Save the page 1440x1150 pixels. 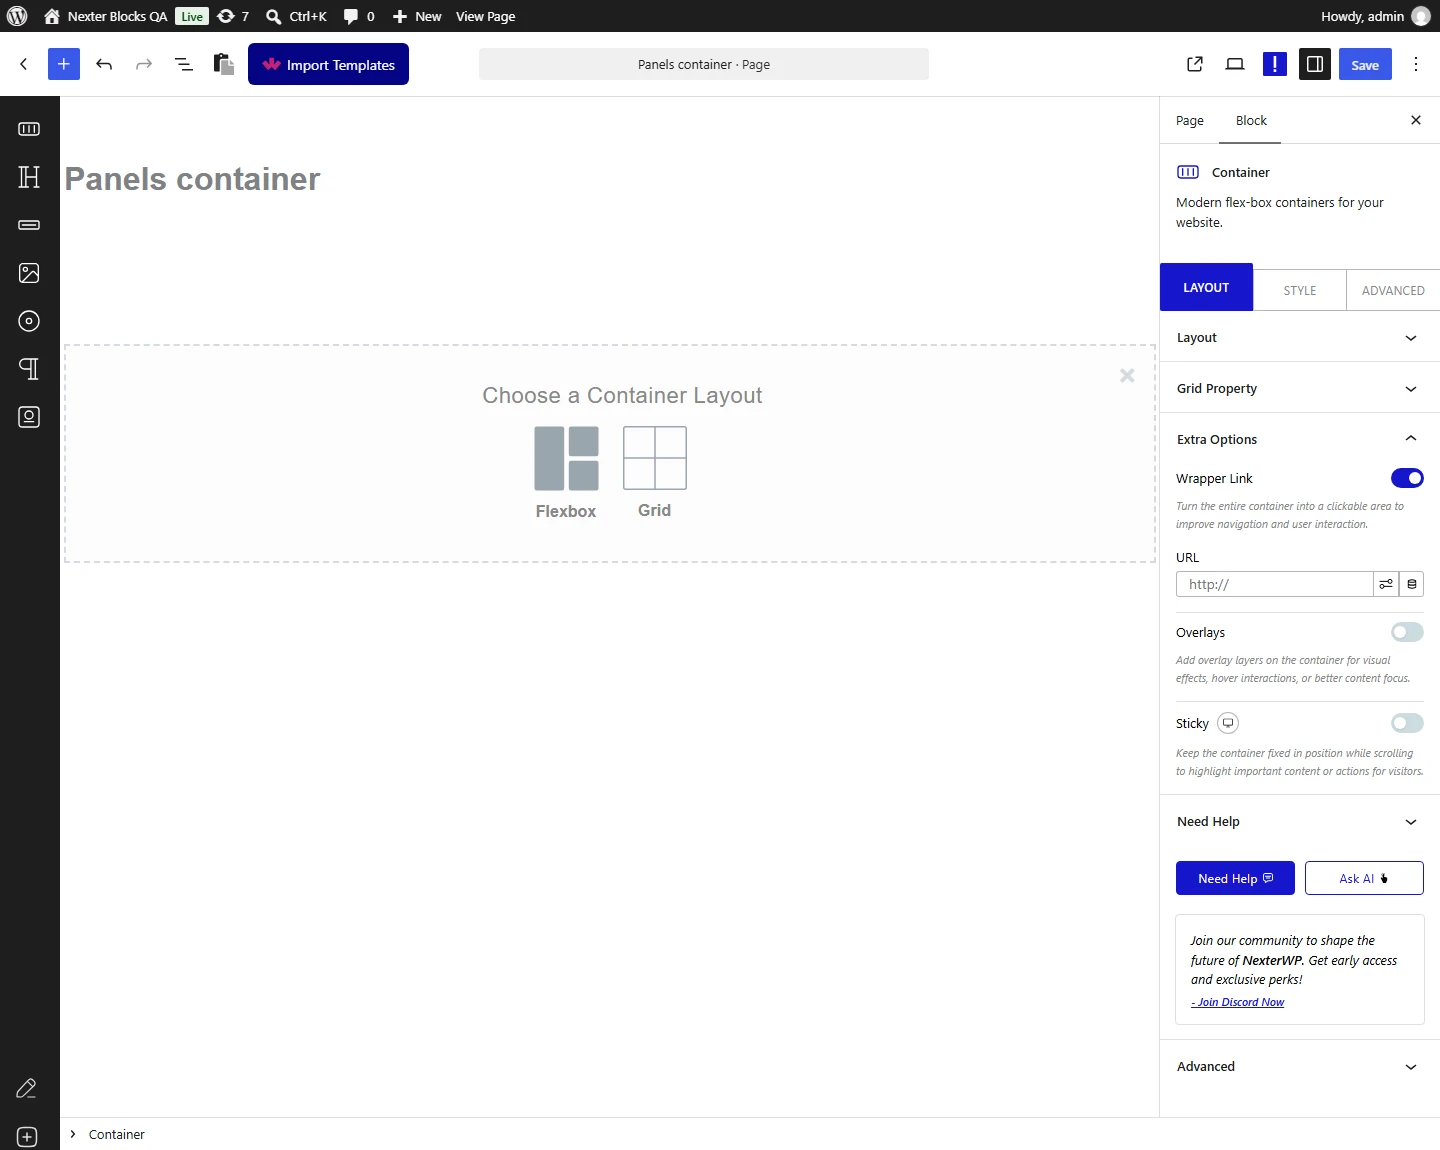click(1365, 64)
